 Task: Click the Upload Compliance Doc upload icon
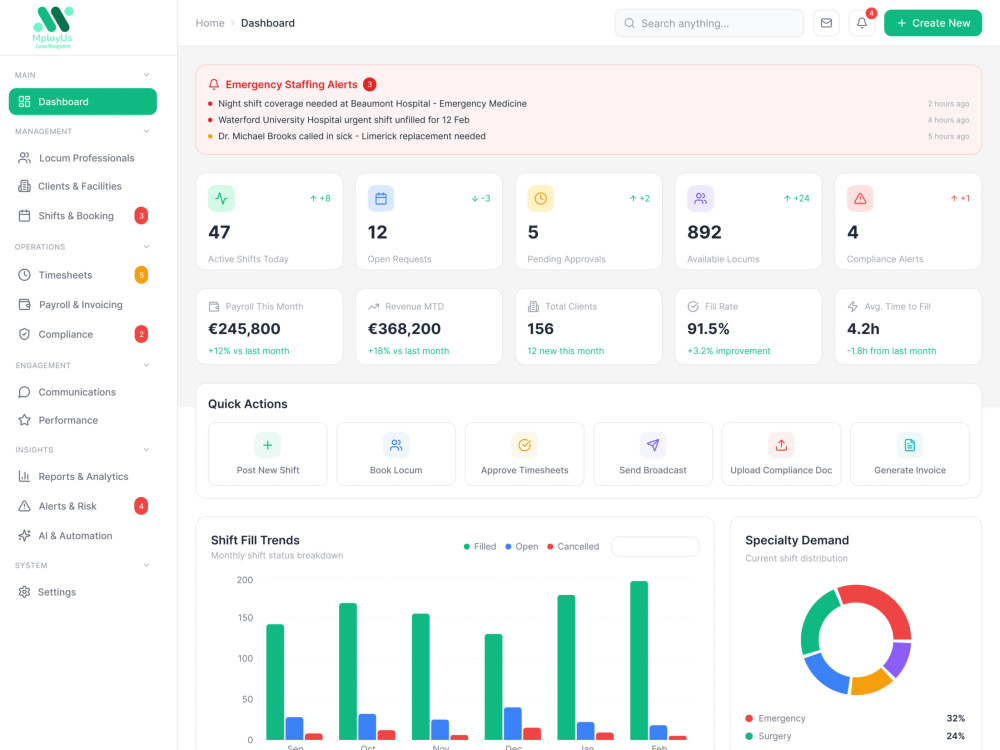tap(781, 445)
